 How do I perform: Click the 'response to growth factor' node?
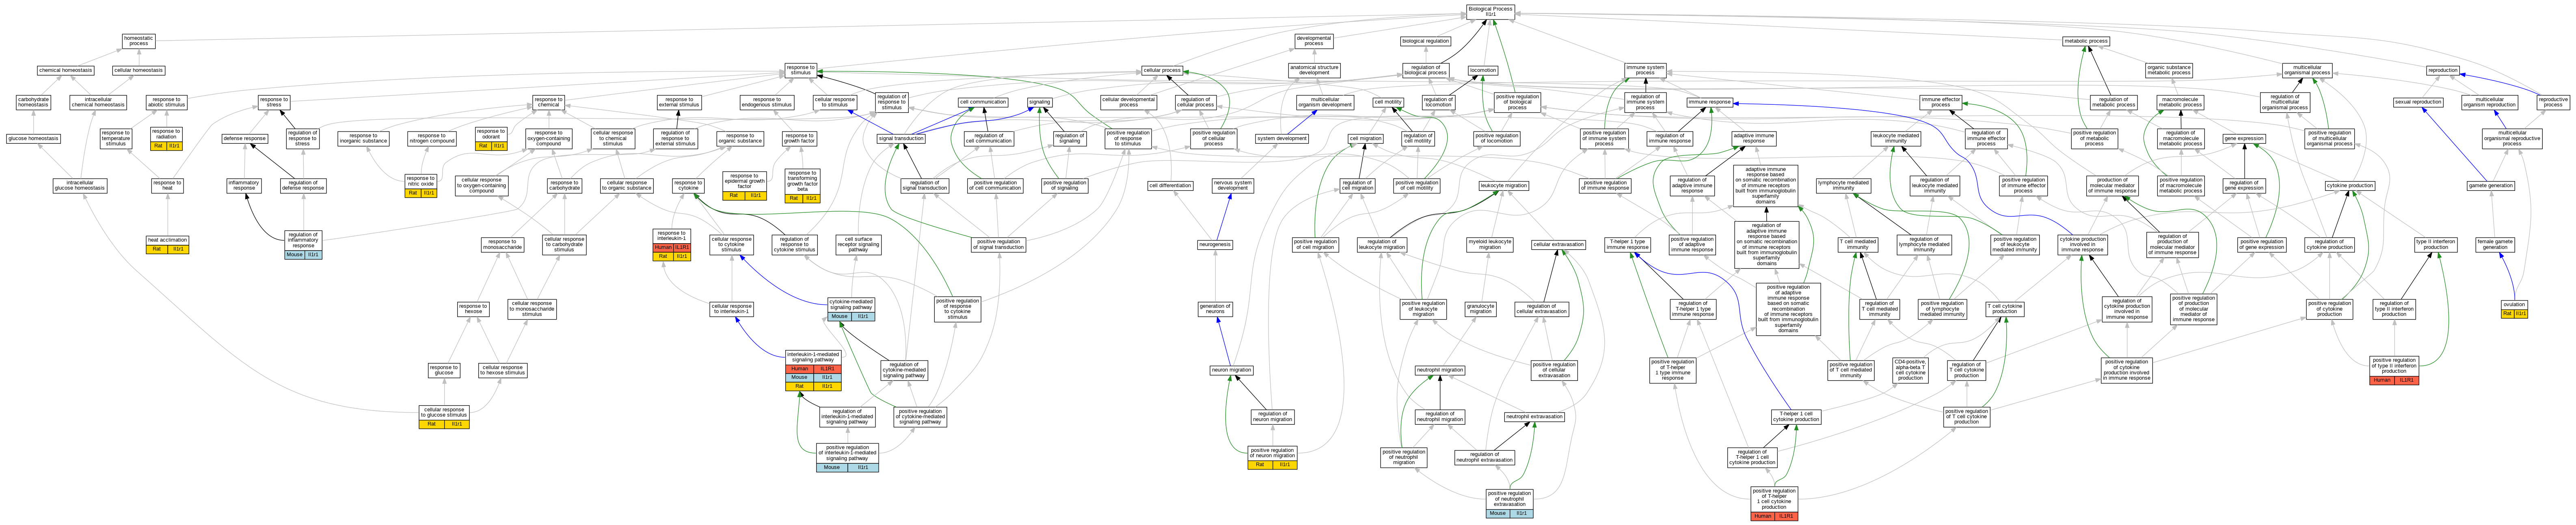[799, 139]
